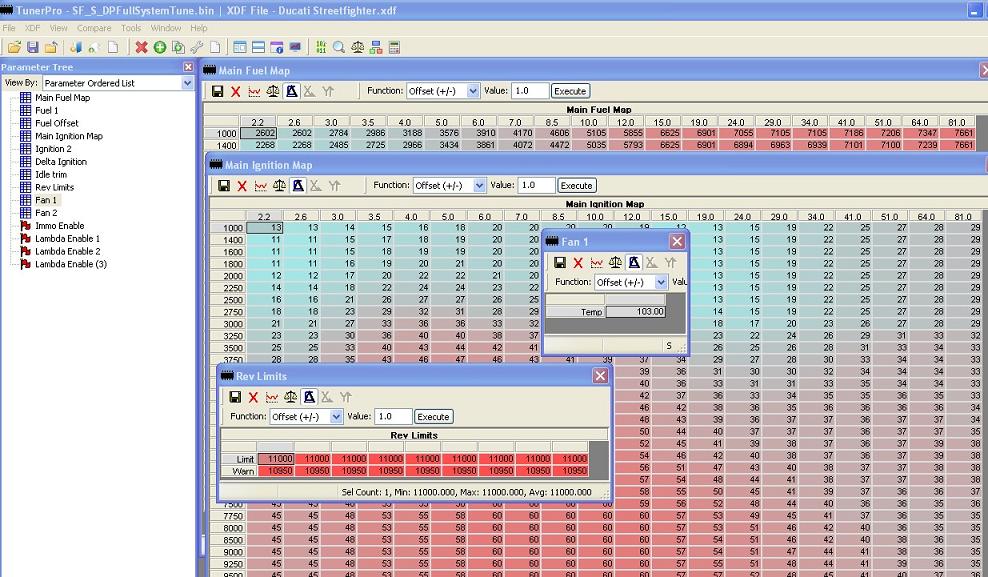Open the XDF menu
This screenshot has height=577, width=988.
coord(32,28)
